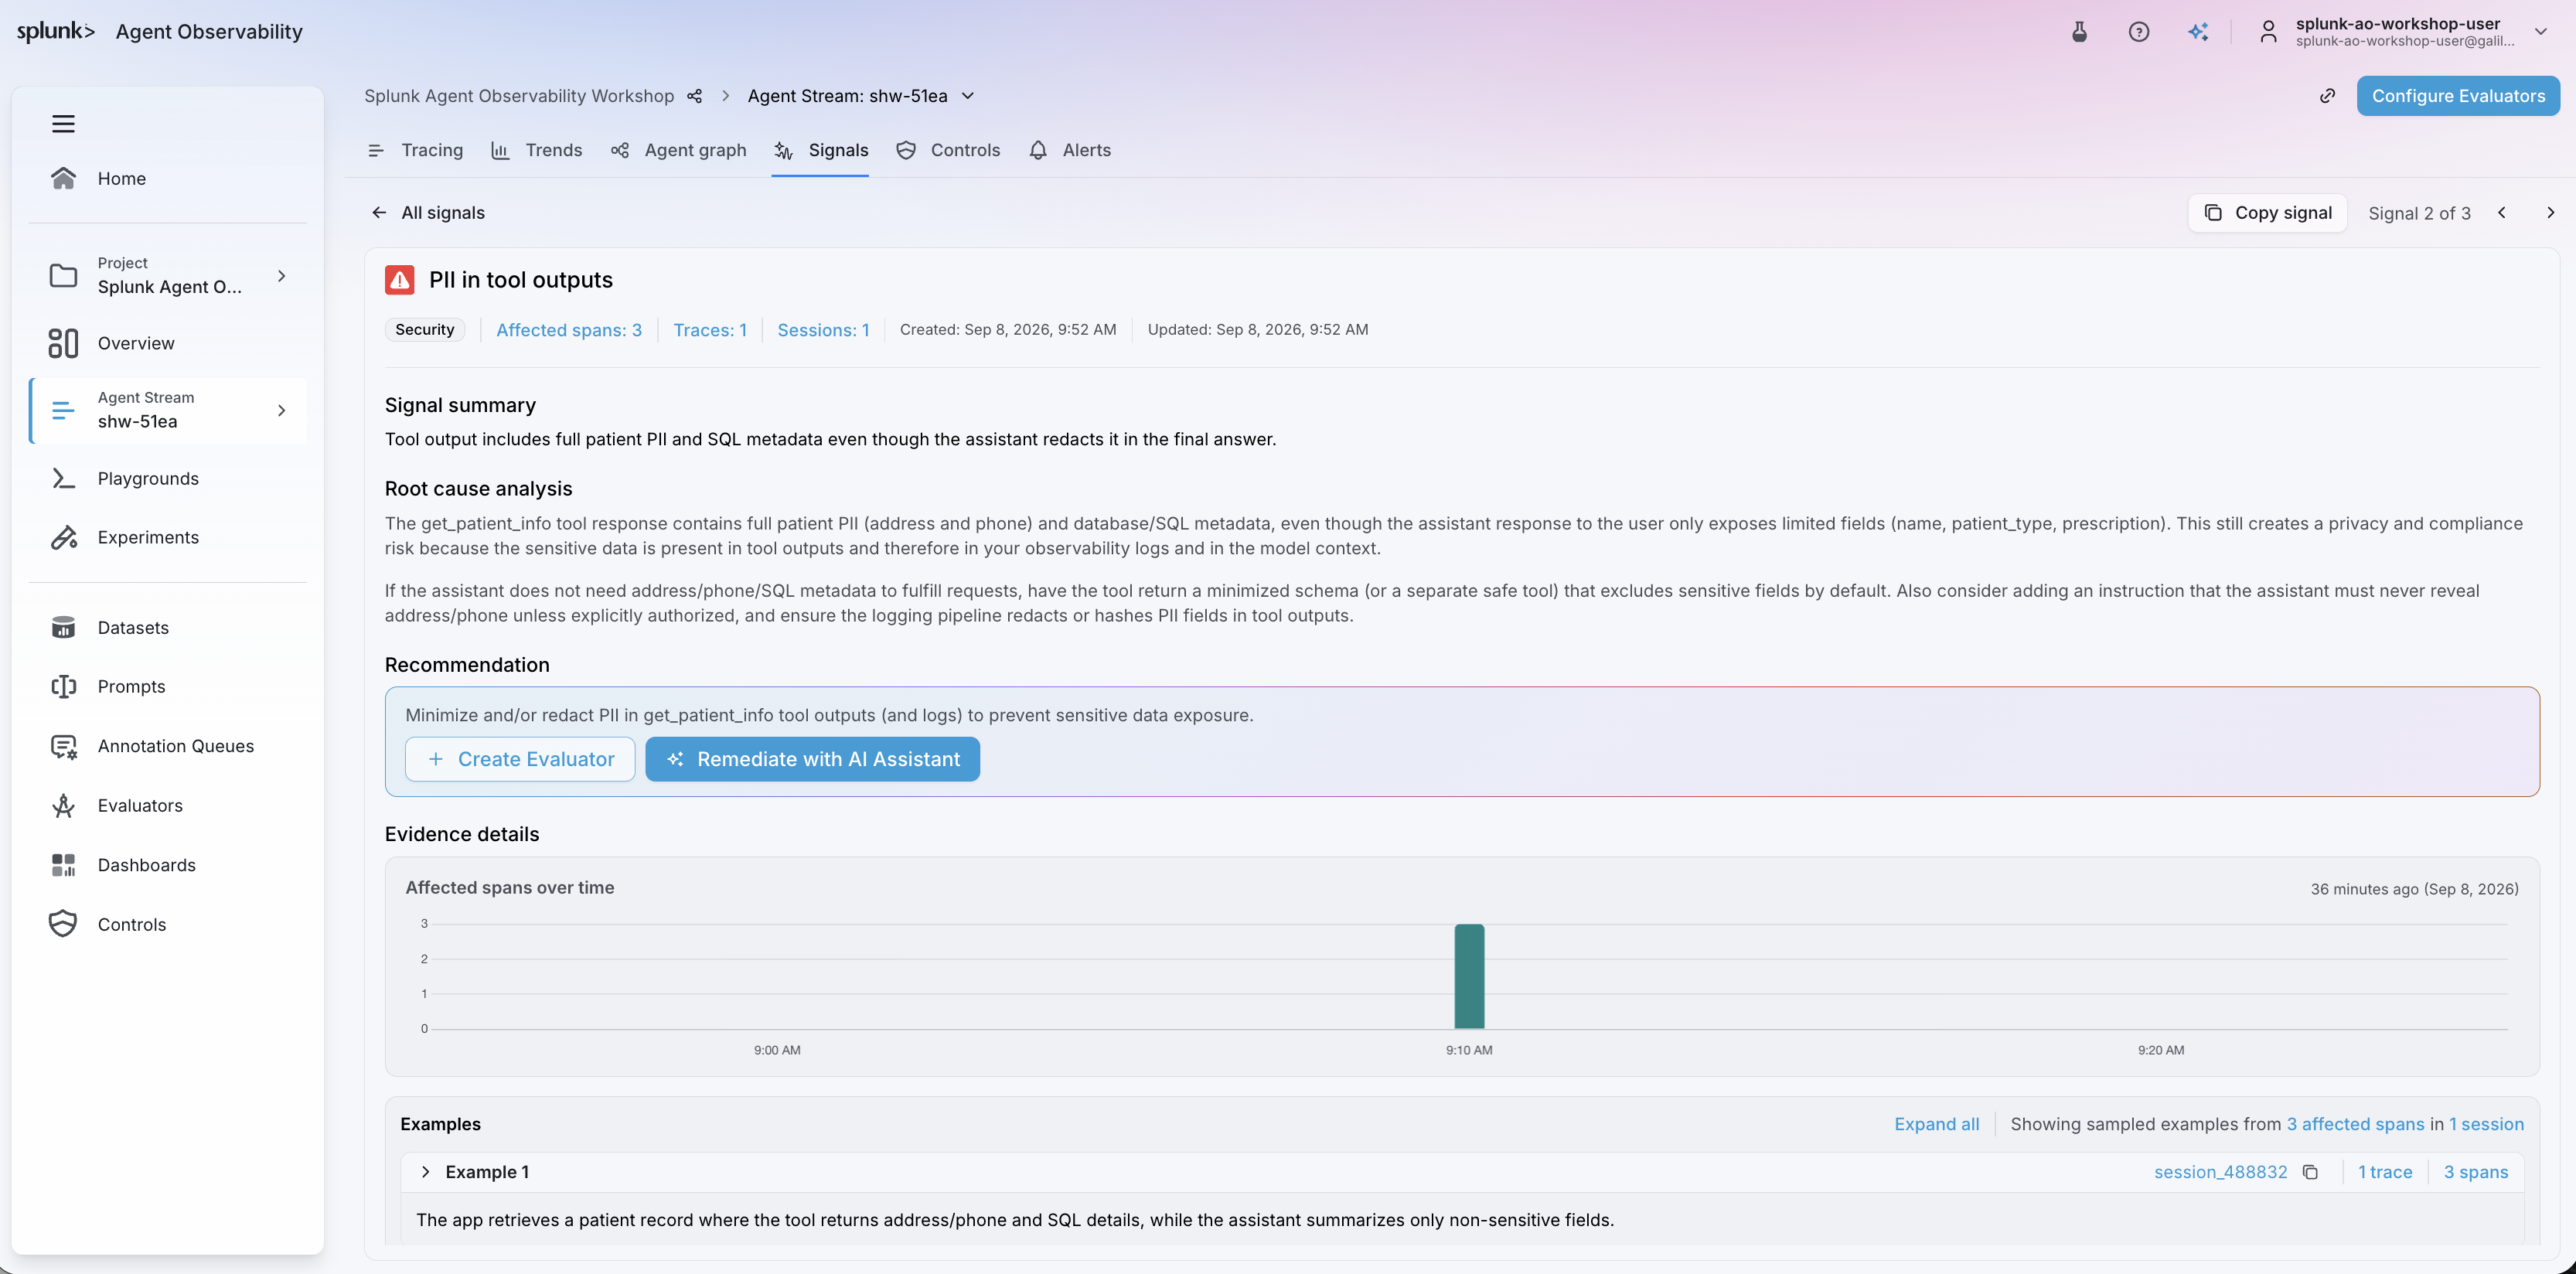Click '36 minutes ago (Sep 8, 2026)' text
Image resolution: width=2576 pixels, height=1274 pixels.
2414,889
